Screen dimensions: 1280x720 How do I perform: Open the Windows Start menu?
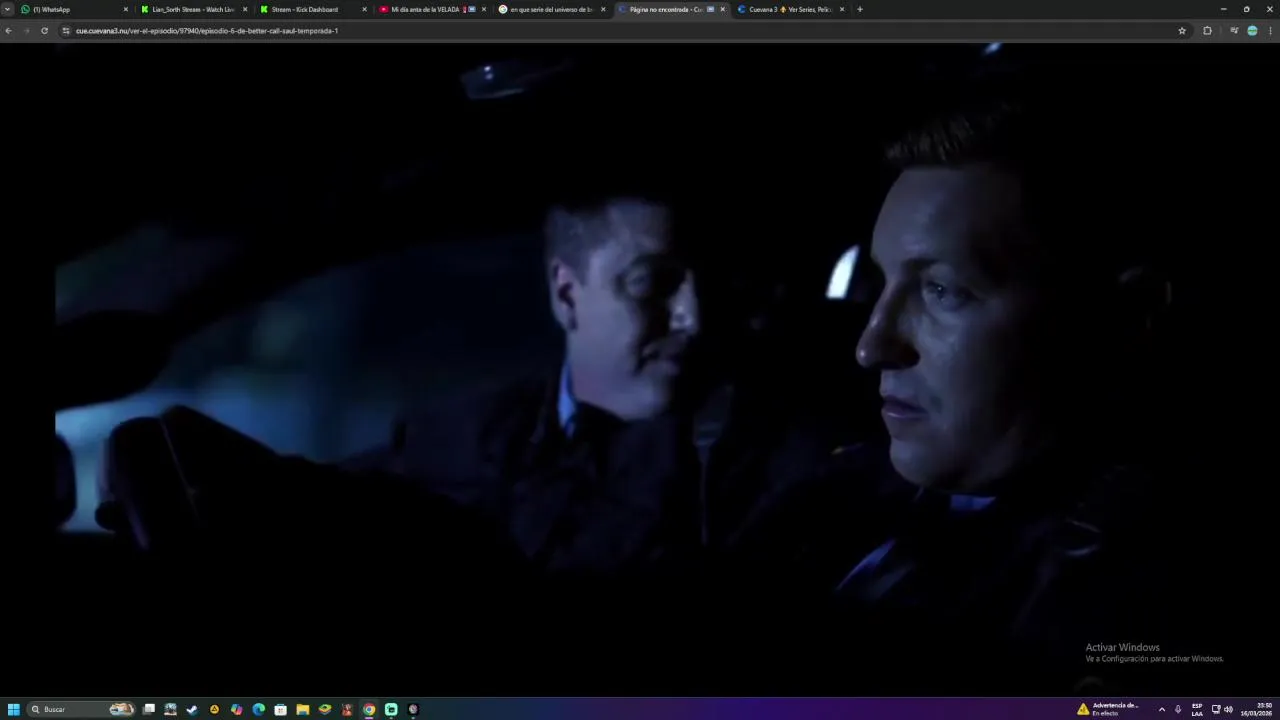click(x=14, y=709)
